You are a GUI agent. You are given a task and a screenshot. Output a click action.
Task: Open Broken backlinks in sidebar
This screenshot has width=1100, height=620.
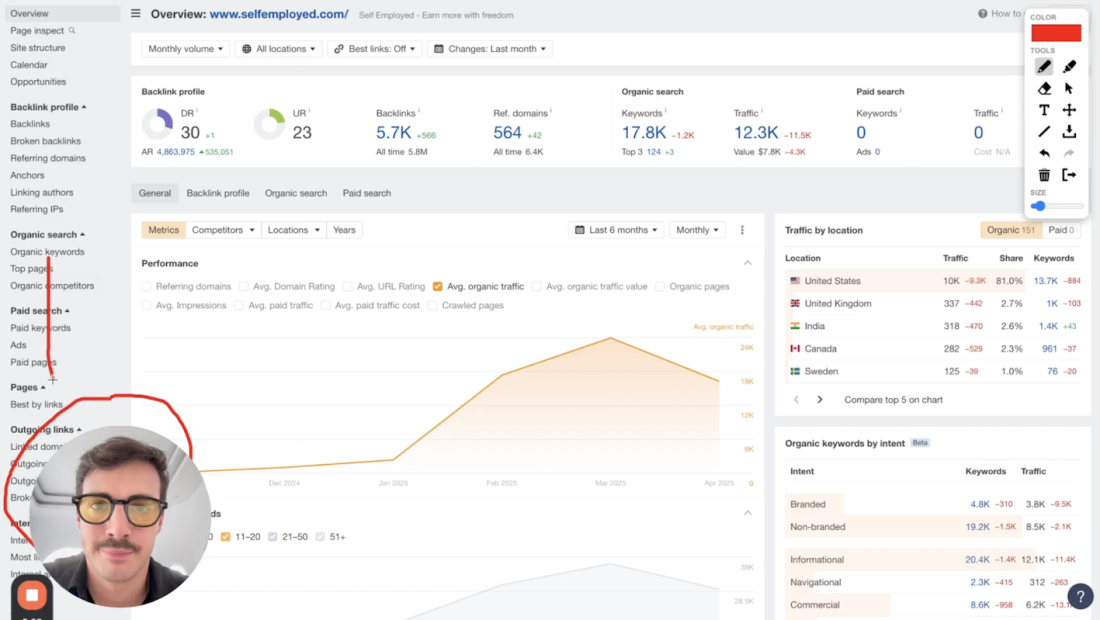(46, 141)
